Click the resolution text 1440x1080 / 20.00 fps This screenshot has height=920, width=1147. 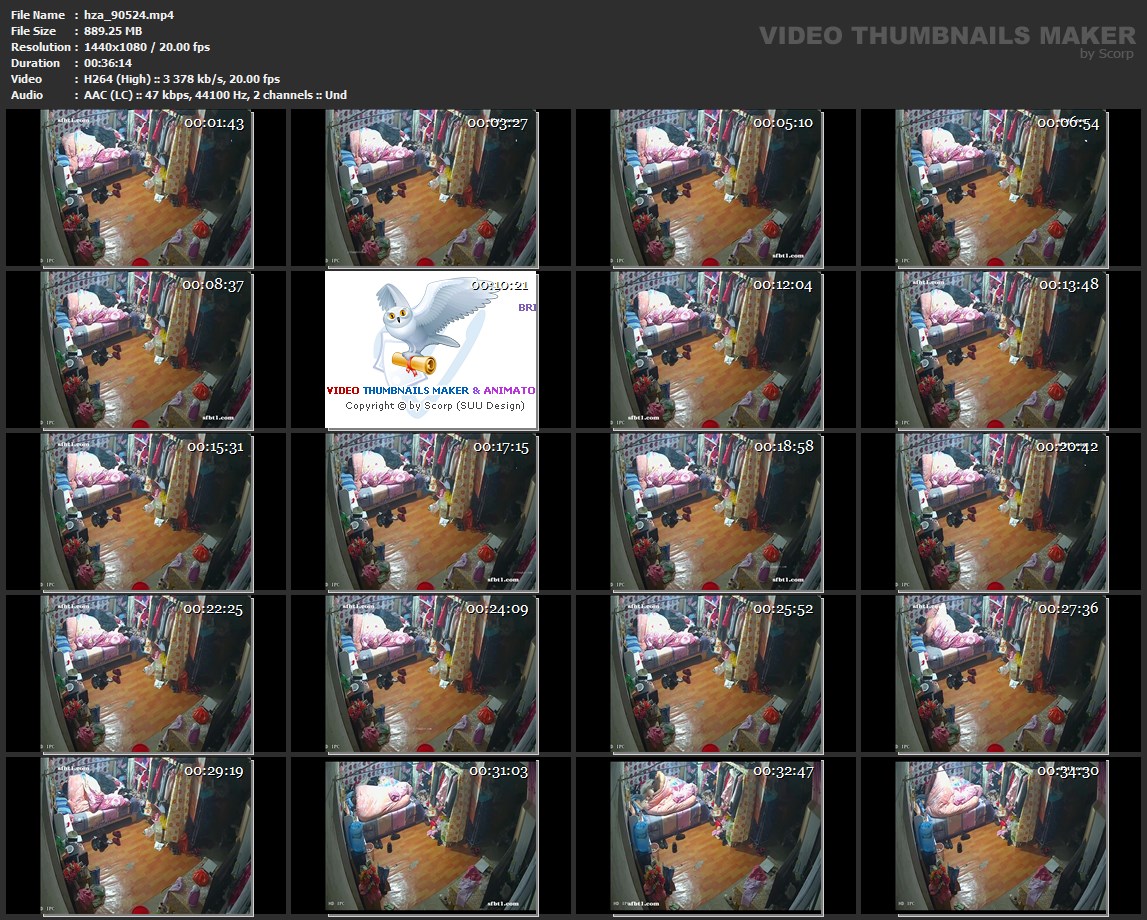[146, 47]
